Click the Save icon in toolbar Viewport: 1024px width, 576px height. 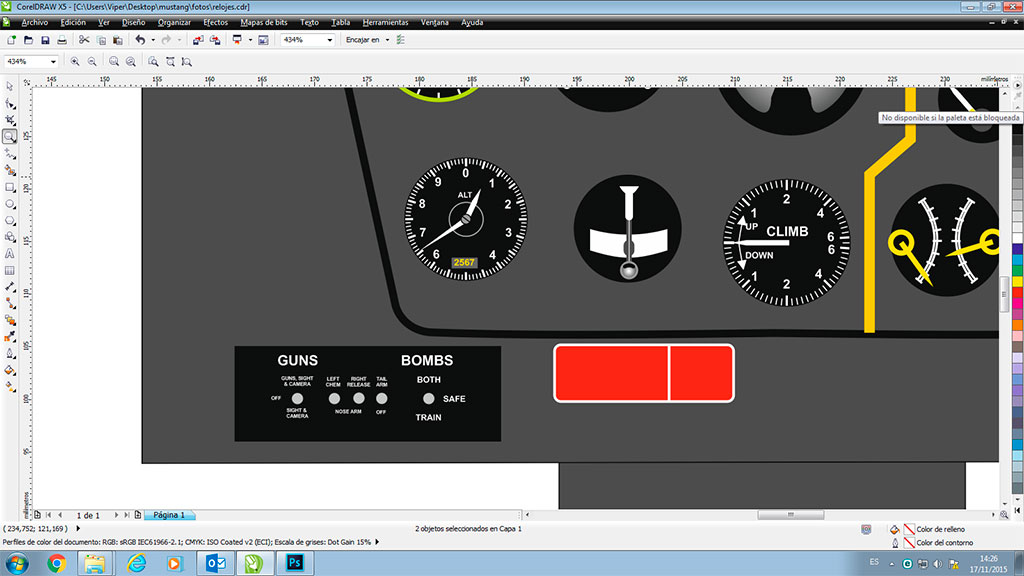(45, 40)
